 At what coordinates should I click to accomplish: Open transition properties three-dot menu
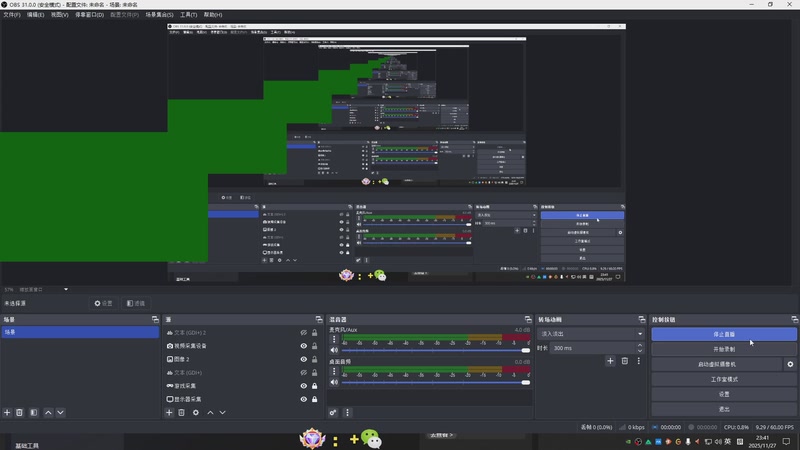[x=638, y=361]
